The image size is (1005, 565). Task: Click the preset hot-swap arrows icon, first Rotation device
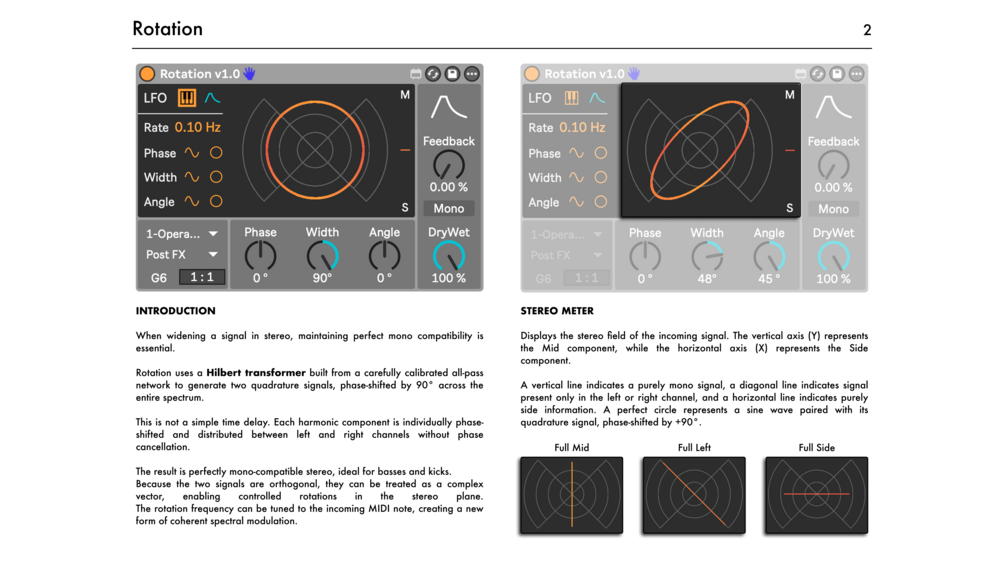433,74
